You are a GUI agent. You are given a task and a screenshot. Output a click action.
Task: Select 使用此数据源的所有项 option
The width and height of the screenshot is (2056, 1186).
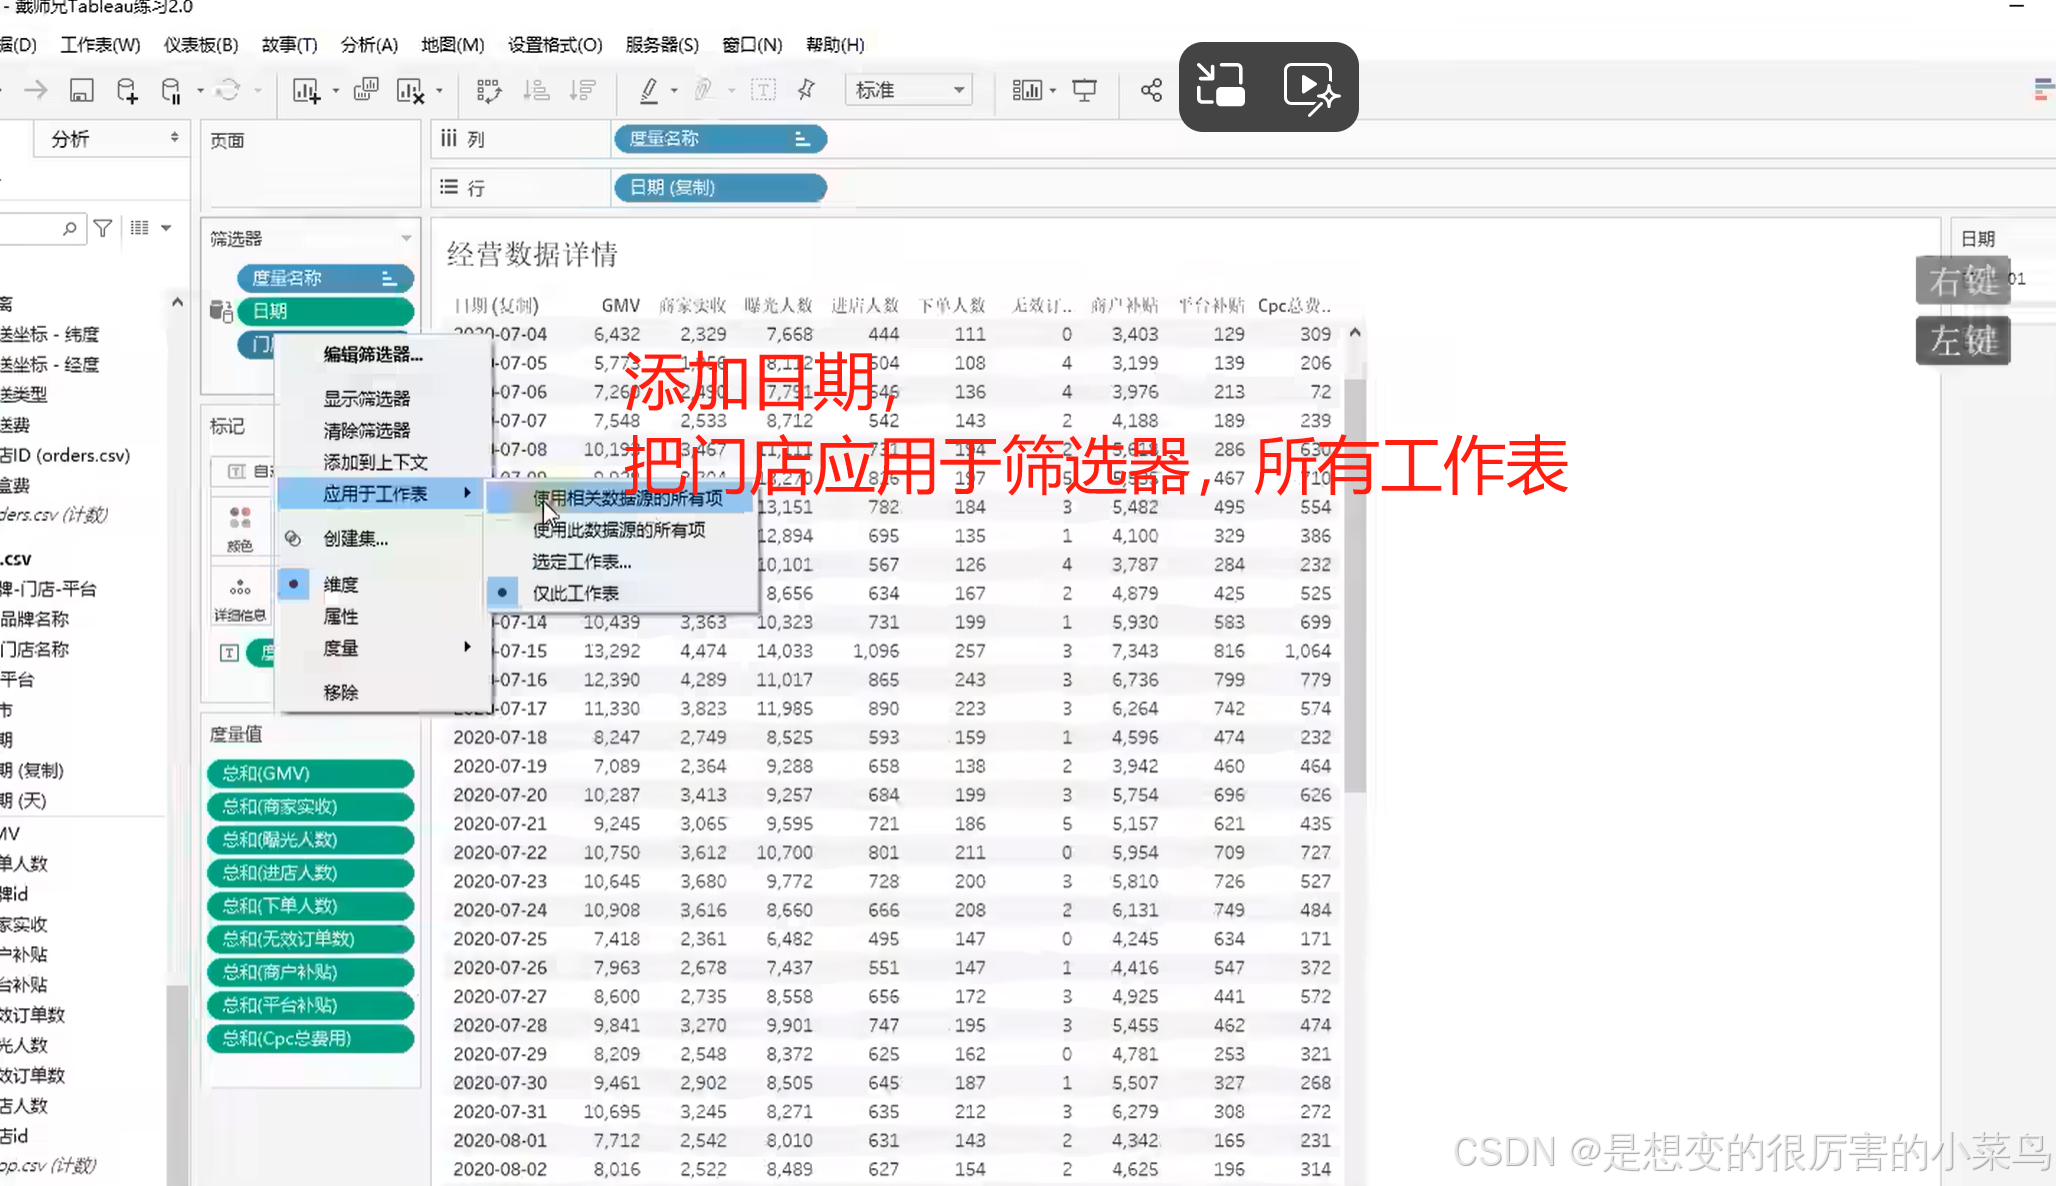(x=619, y=530)
